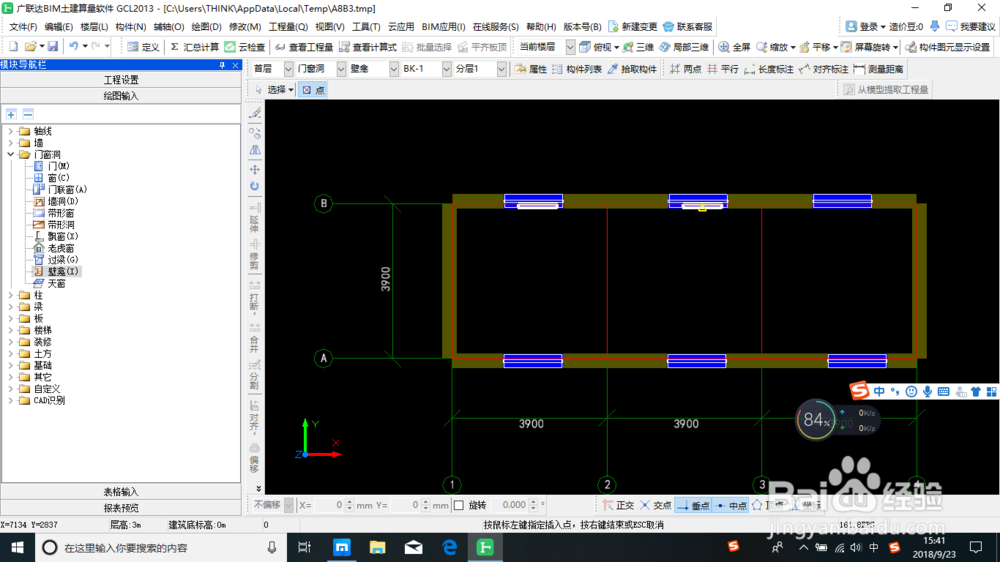The image size is (1000, 562).
Task: Click 全屏 full screen tool
Action: tap(734, 47)
